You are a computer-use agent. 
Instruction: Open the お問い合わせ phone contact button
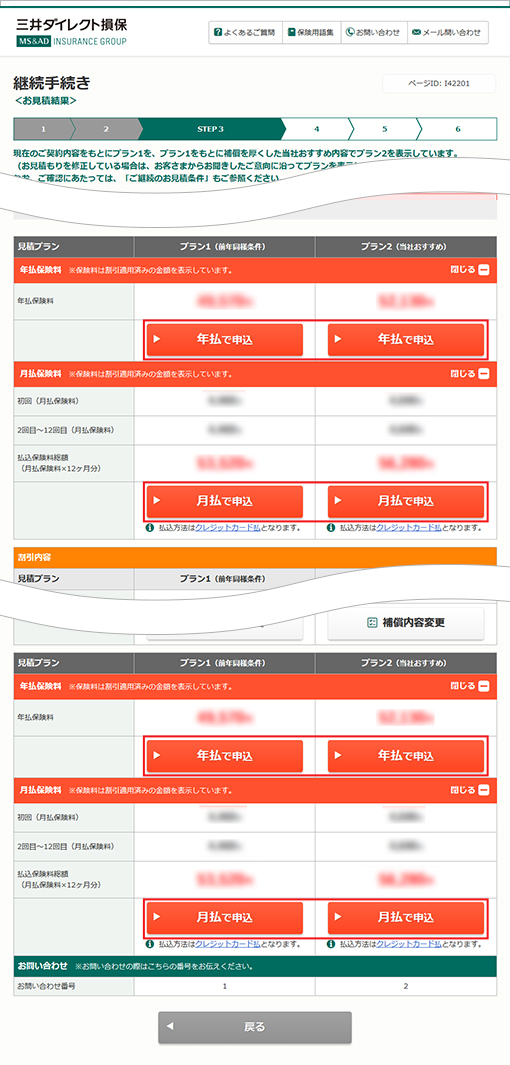374,33
